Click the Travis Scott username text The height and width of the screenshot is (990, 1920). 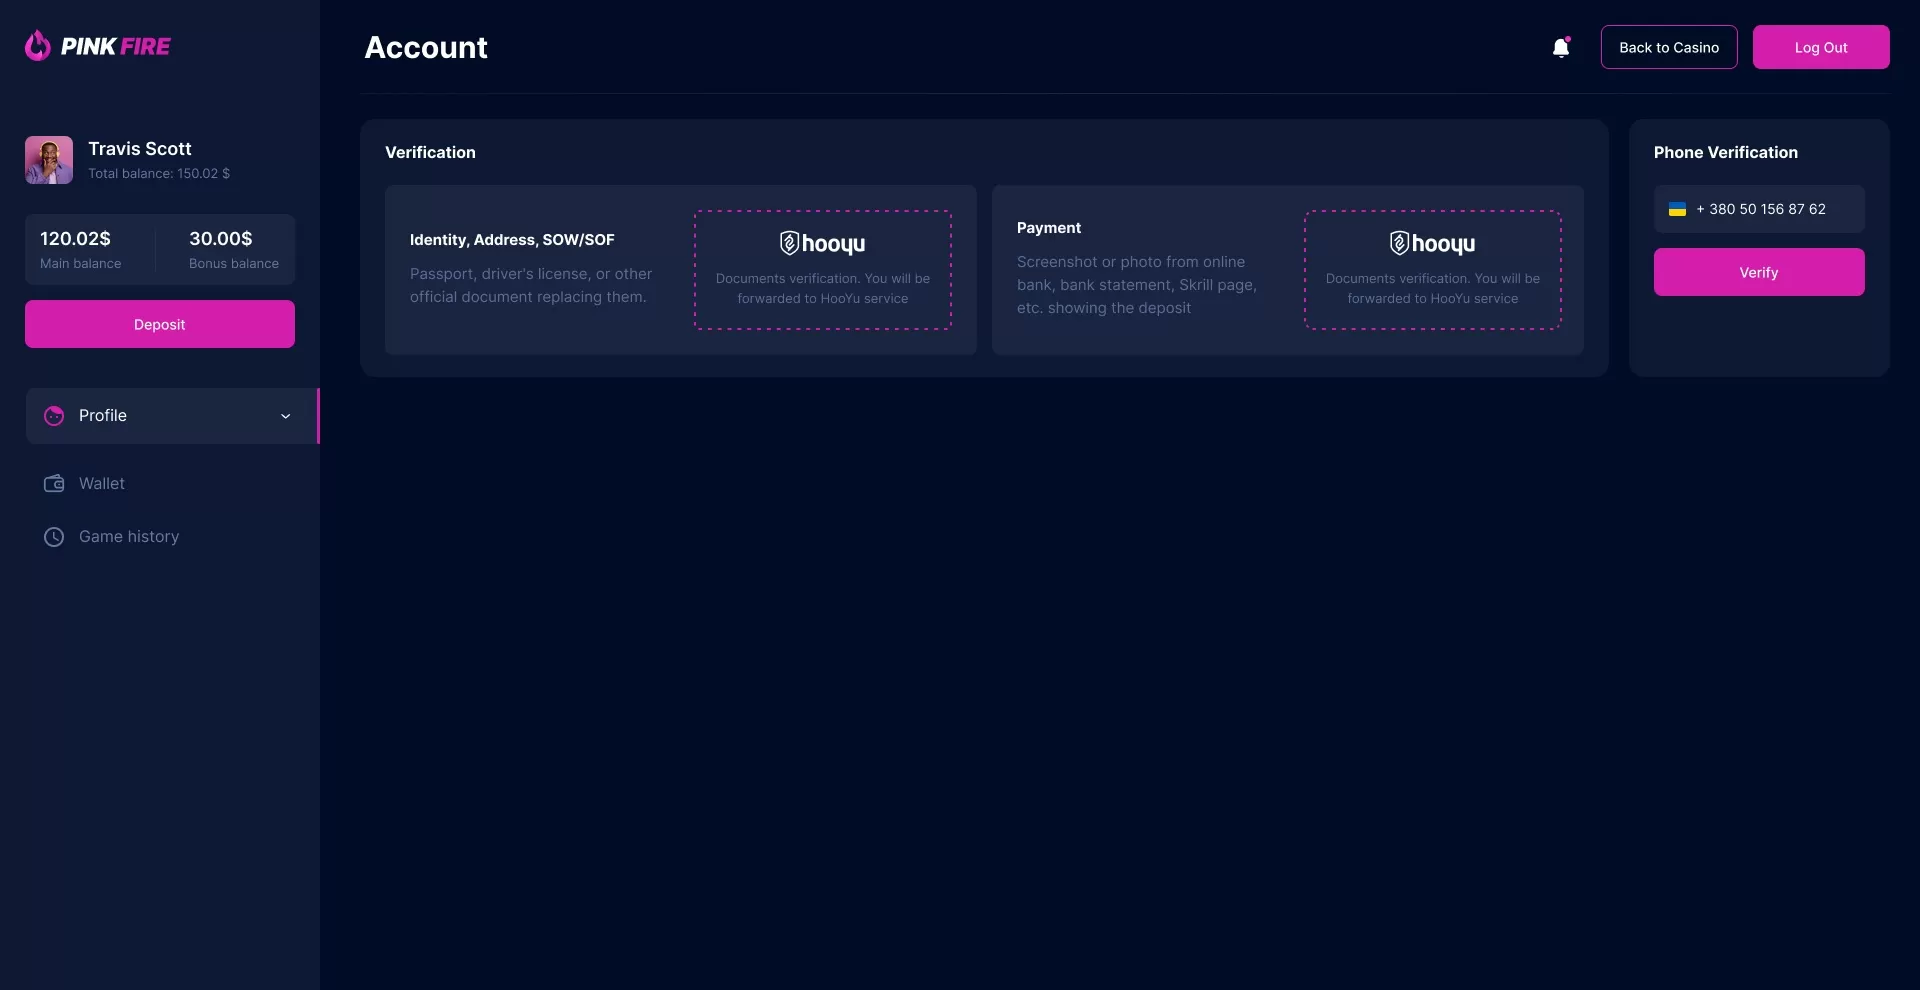coord(140,148)
